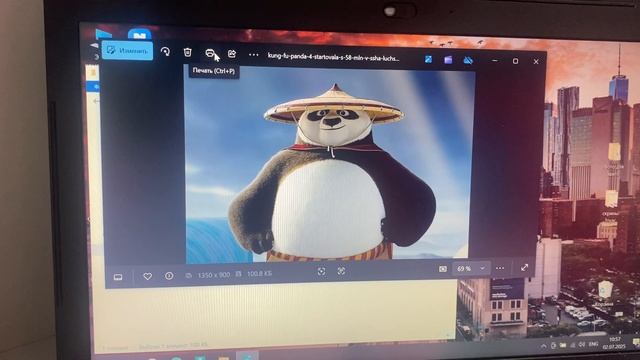The image size is (640, 360).
Task: Click the panda image in the viewer
Action: 329,165
